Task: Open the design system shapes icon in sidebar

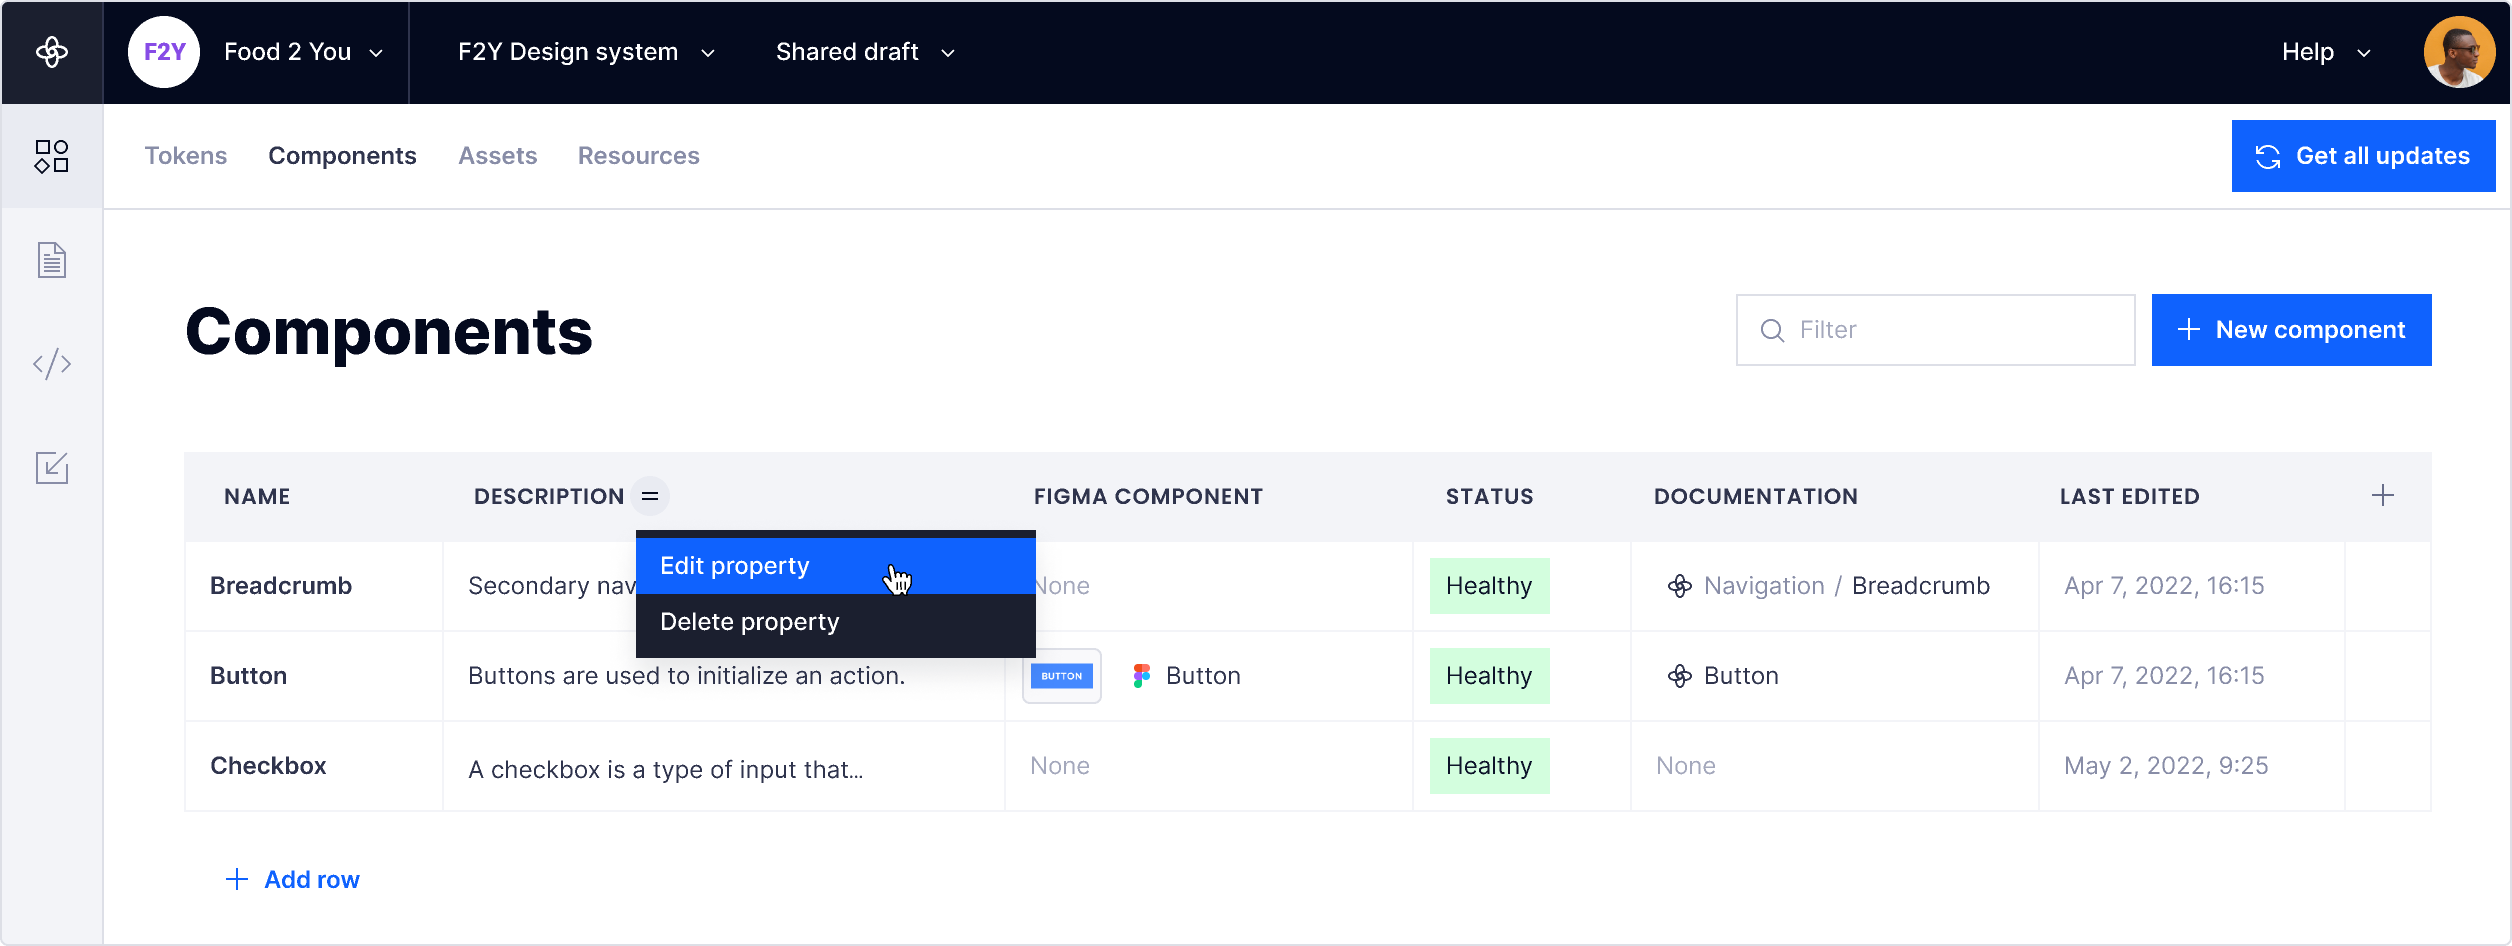Action: pyautogui.click(x=52, y=156)
